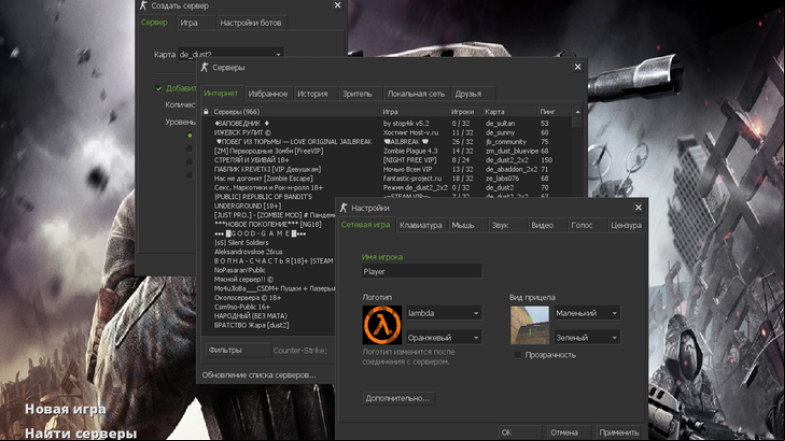Switch to the Клавиатура tab
Viewport: 785px width, 441px height.
point(421,225)
